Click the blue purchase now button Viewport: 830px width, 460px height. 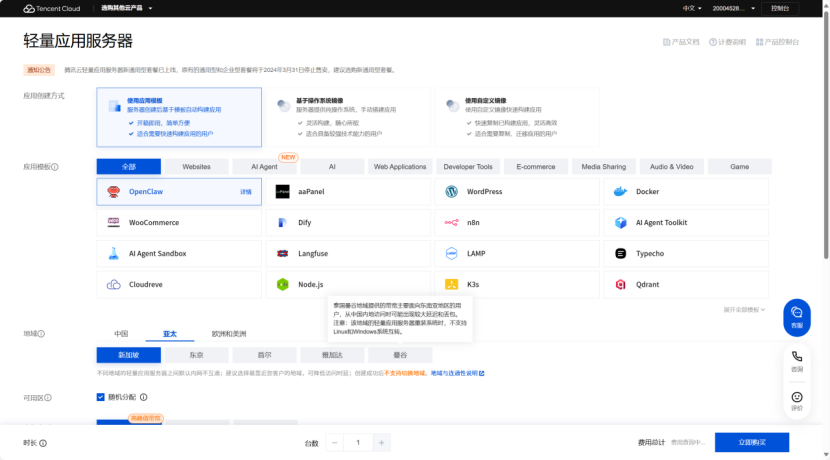(x=752, y=442)
